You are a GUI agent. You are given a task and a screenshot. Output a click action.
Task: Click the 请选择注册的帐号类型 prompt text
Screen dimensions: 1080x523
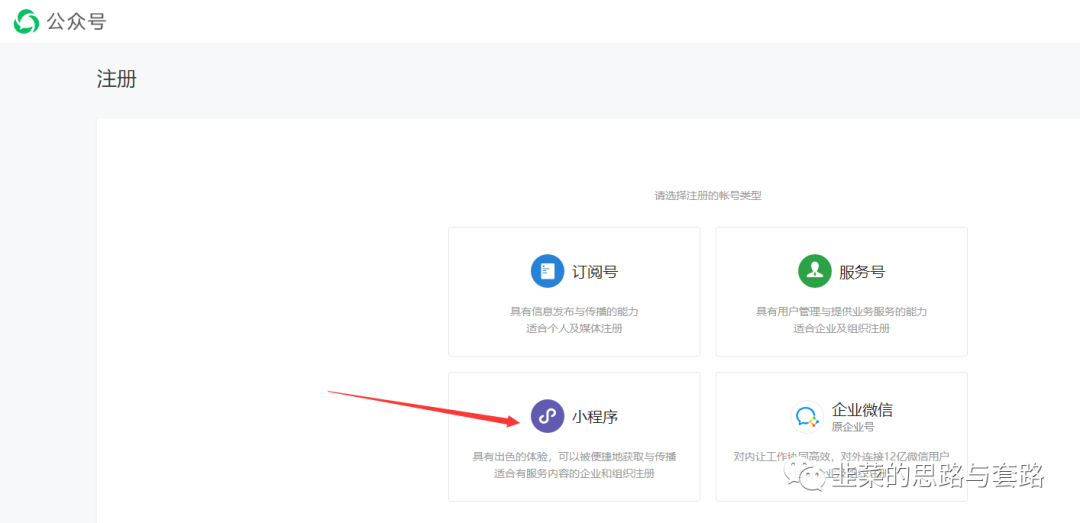pos(707,196)
